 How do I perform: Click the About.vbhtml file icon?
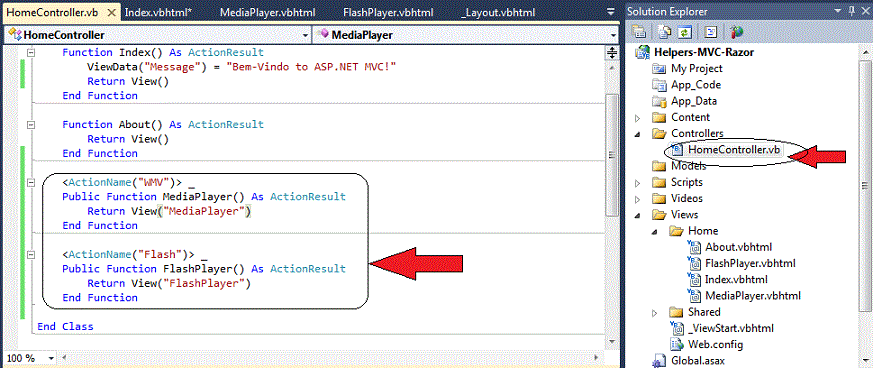(694, 247)
